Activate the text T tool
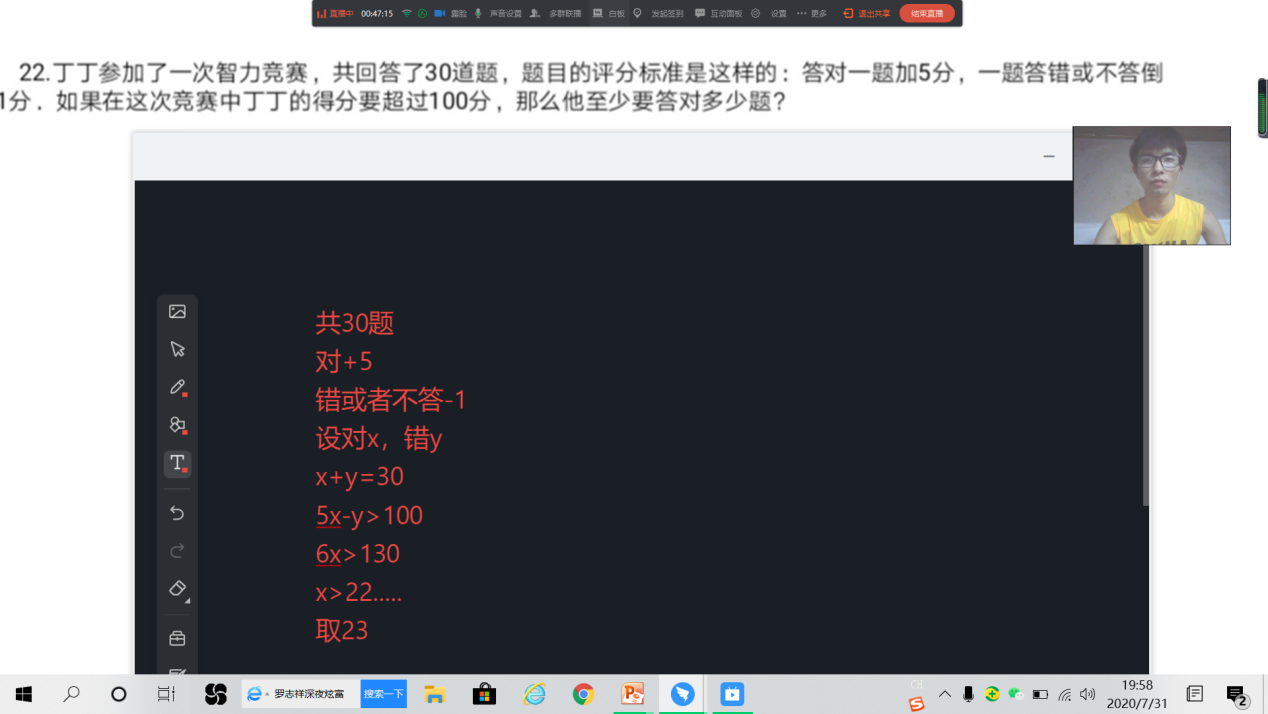 (x=177, y=463)
